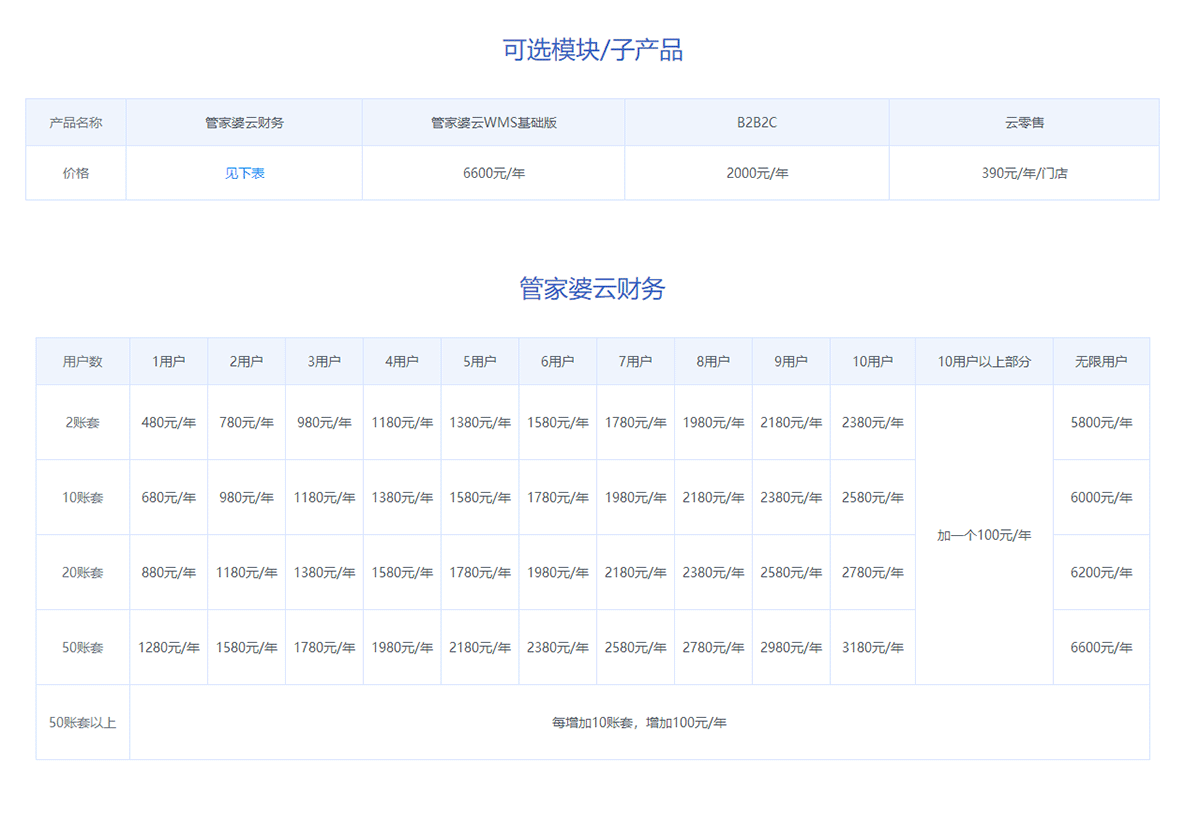Select 管家婆云财务 column header in the product table
This screenshot has width=1200, height=819.
[244, 123]
